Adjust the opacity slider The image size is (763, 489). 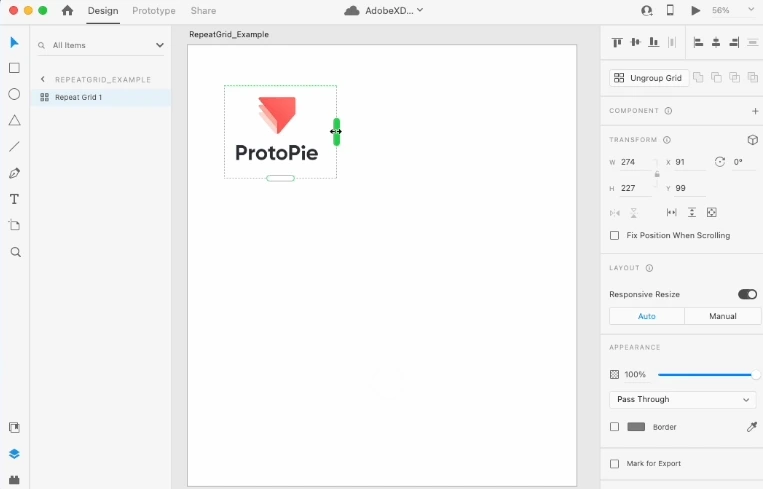click(707, 375)
